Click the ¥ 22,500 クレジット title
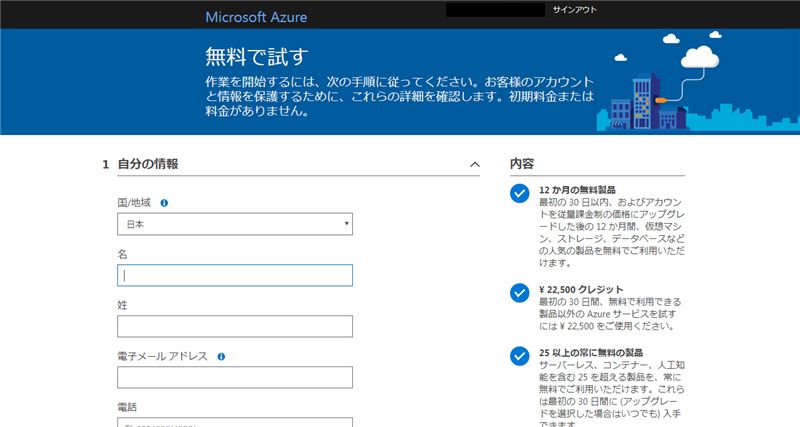 (x=581, y=289)
